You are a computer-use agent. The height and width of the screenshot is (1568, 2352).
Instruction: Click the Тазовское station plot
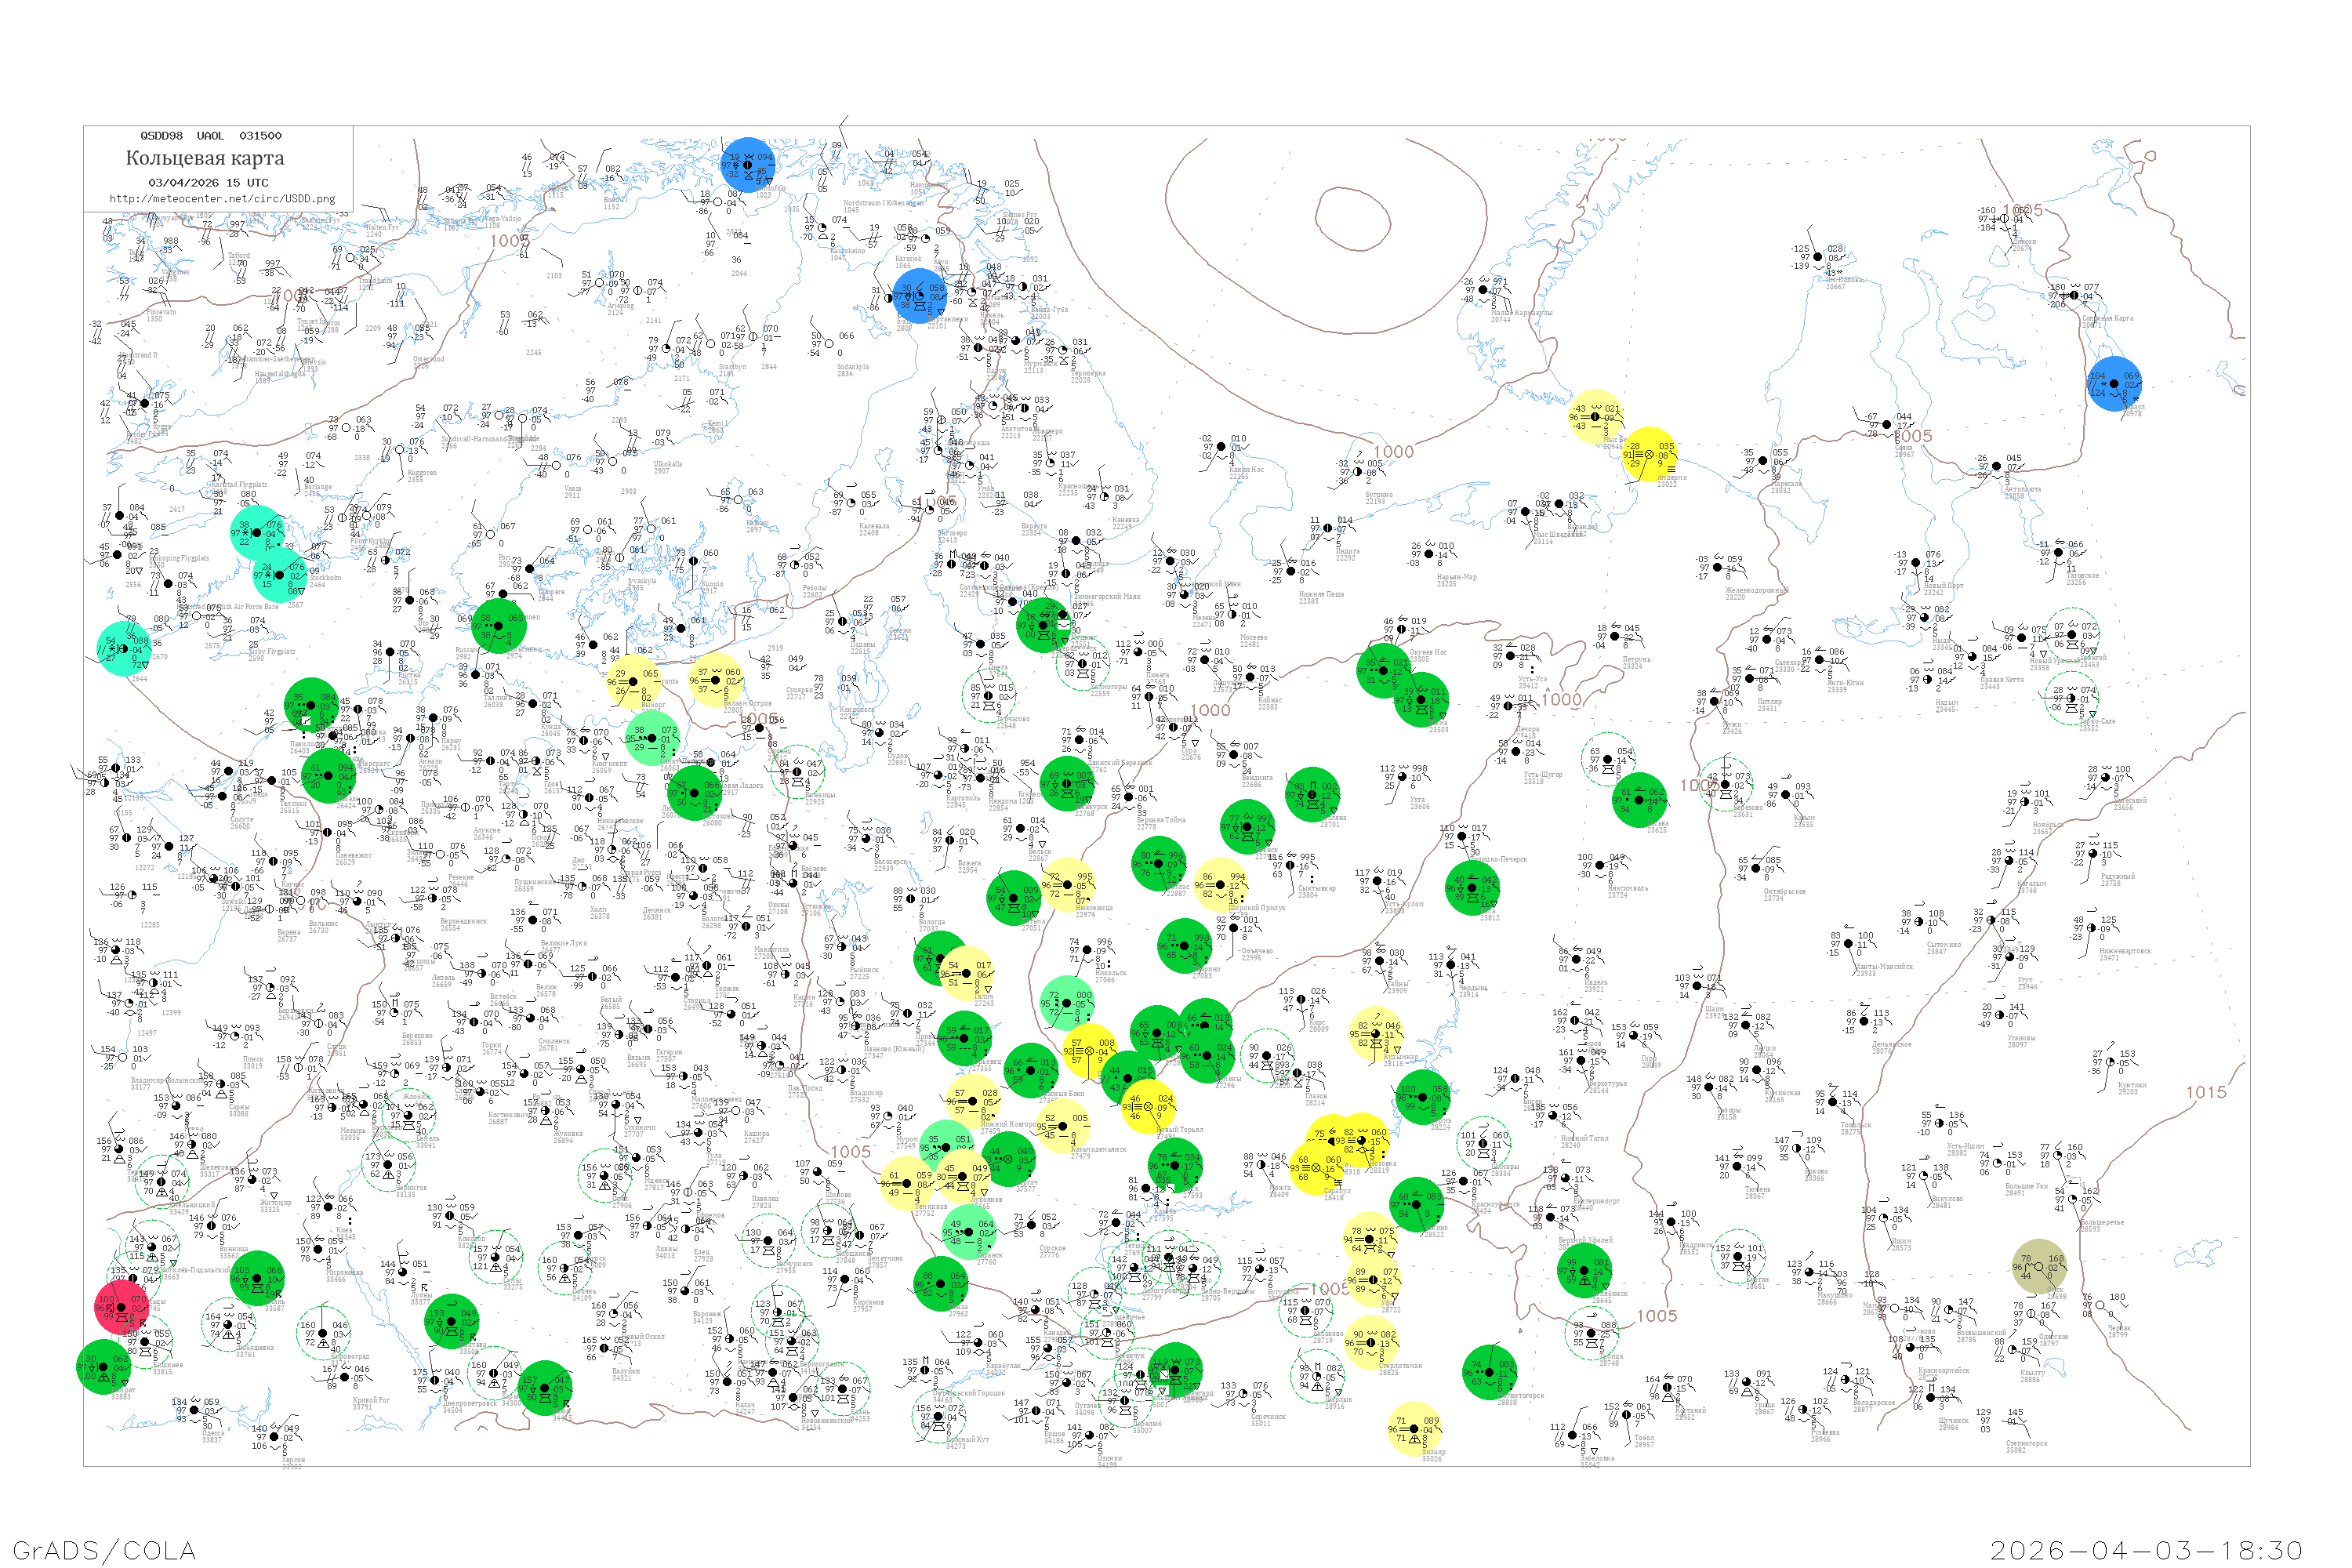point(2059,552)
